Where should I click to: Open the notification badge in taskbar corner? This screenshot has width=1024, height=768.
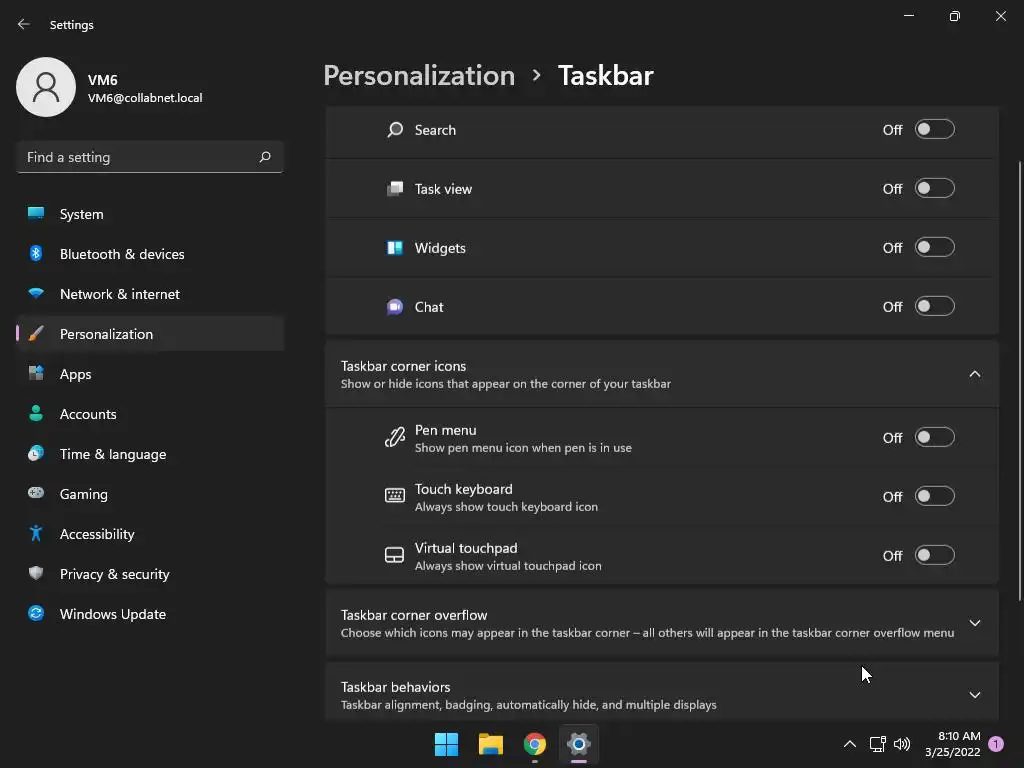[x=996, y=744]
